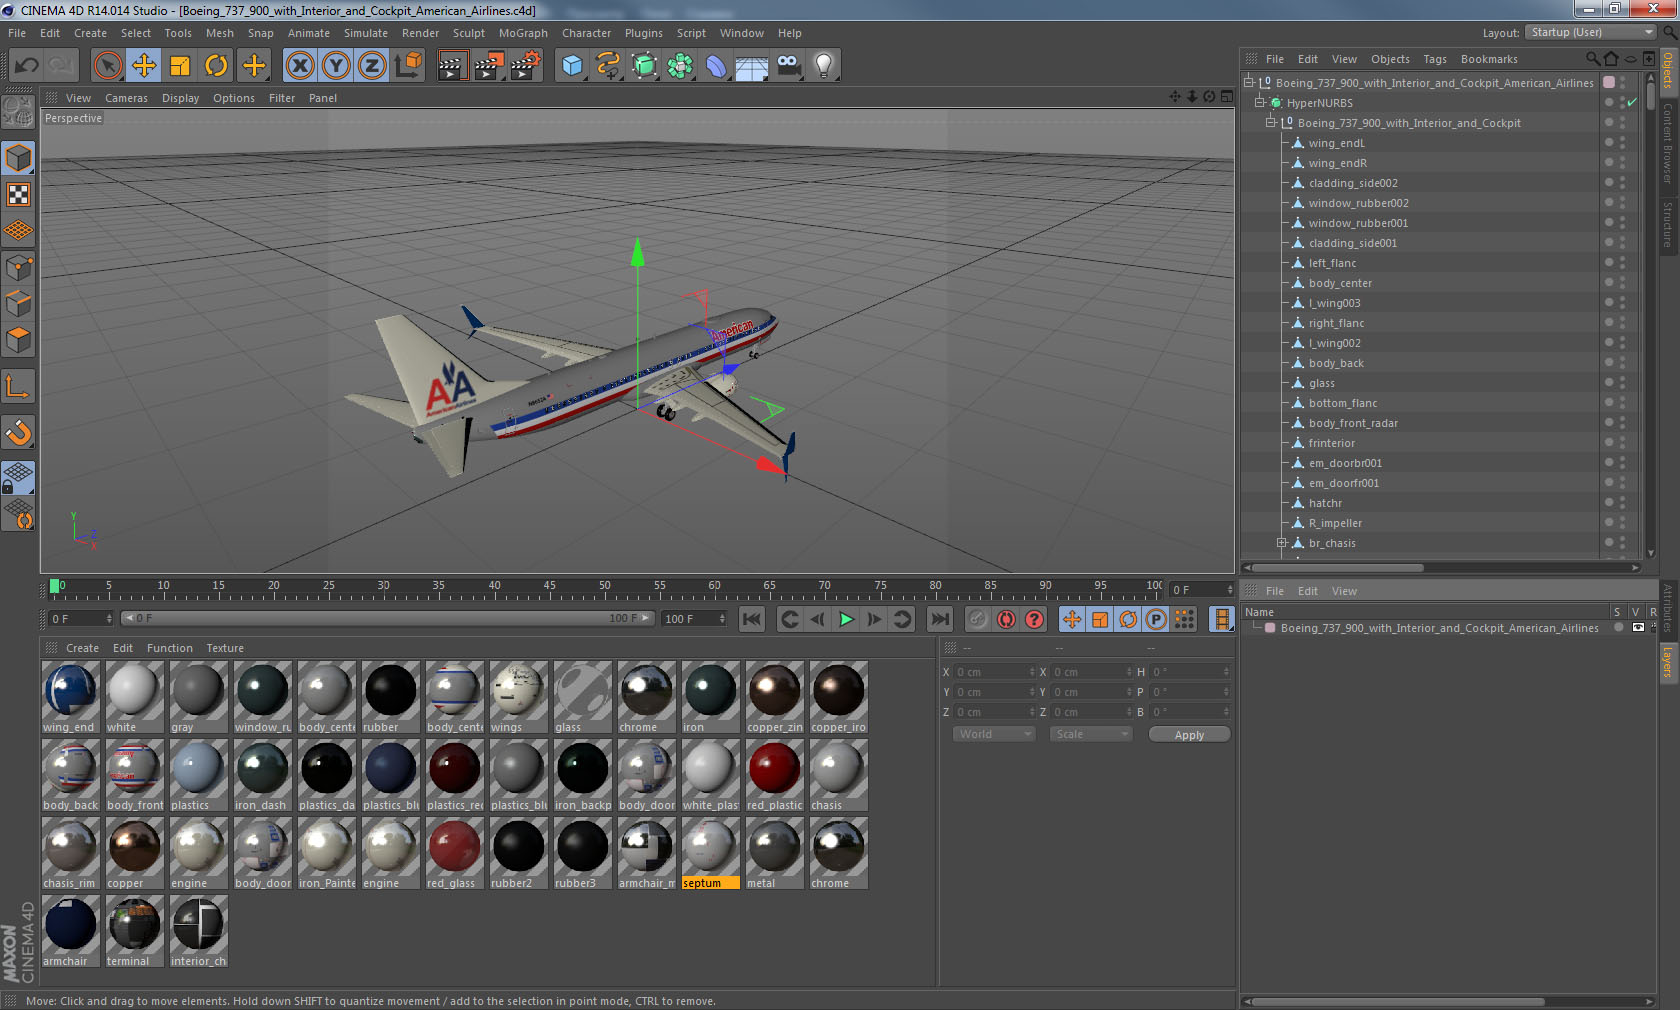Viewport: 1680px width, 1010px height.
Task: Select the body_front_radar object row
Action: point(1353,423)
